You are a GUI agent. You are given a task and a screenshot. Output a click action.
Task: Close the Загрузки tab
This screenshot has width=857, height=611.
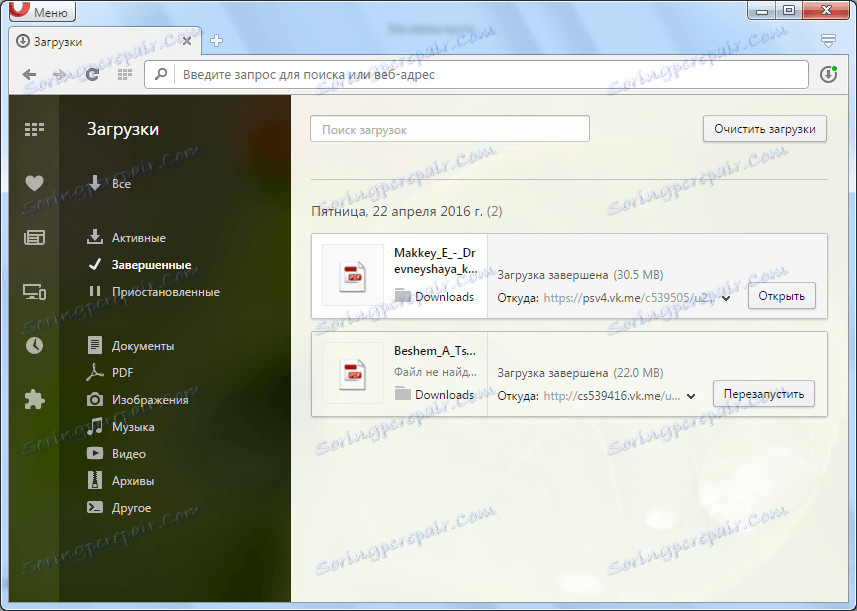(x=187, y=41)
